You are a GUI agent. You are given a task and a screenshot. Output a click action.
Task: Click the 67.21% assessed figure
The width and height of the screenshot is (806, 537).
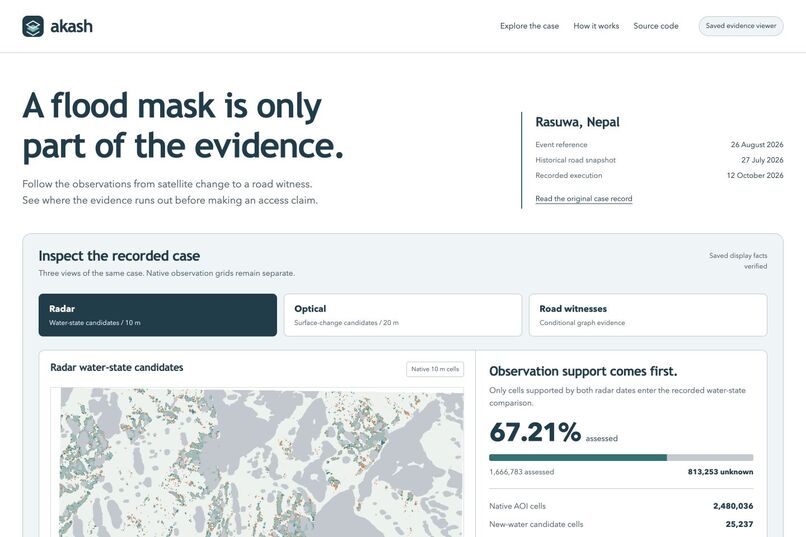535,432
